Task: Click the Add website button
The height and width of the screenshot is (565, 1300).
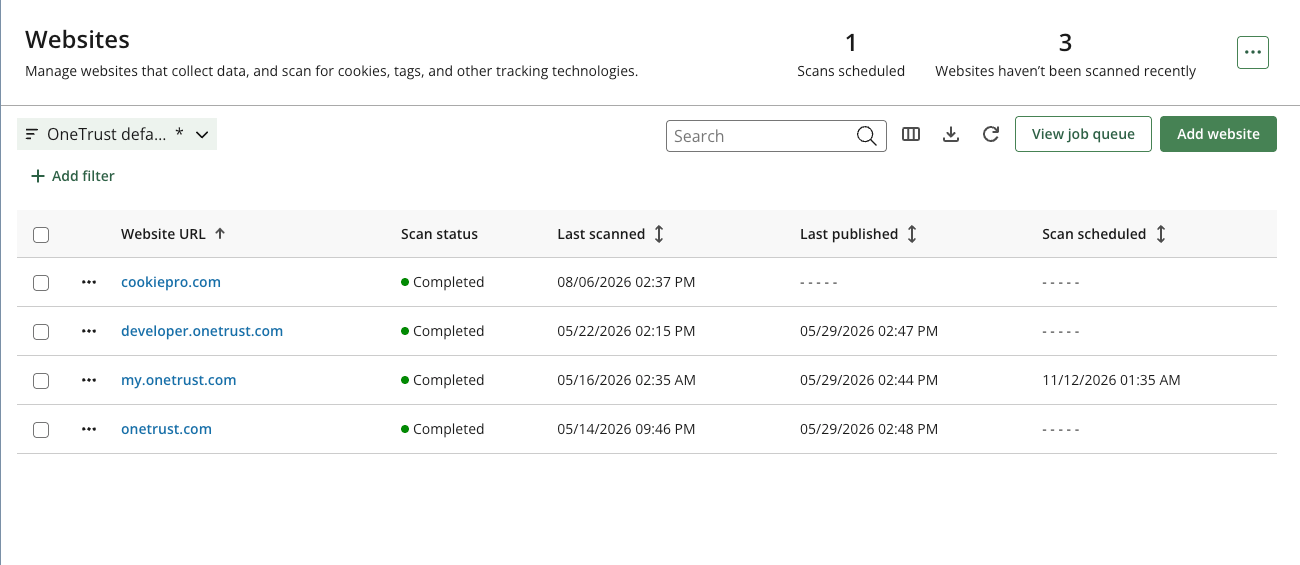Action: coord(1218,134)
